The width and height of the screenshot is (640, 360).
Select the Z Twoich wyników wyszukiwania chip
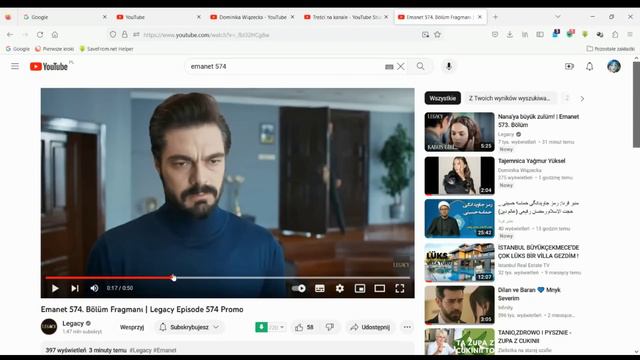[x=509, y=98]
